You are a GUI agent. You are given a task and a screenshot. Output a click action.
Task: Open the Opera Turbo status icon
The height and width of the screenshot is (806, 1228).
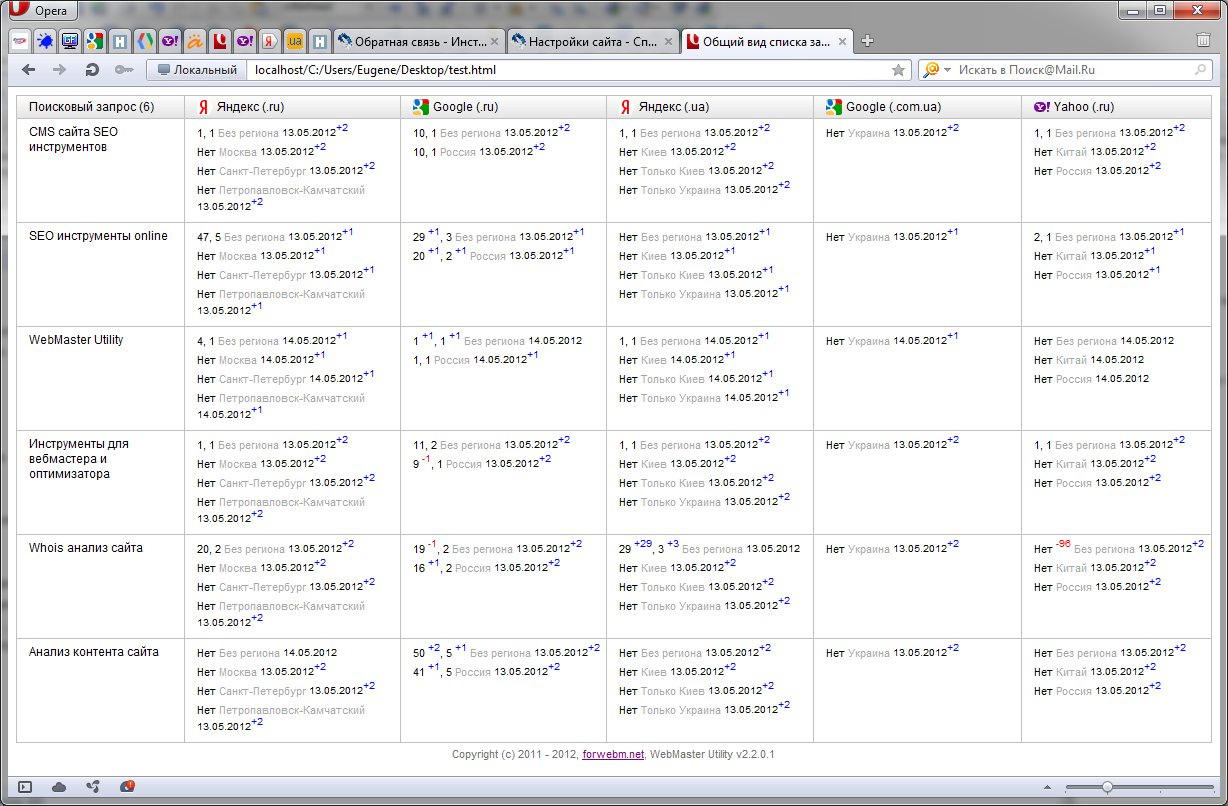[x=127, y=787]
